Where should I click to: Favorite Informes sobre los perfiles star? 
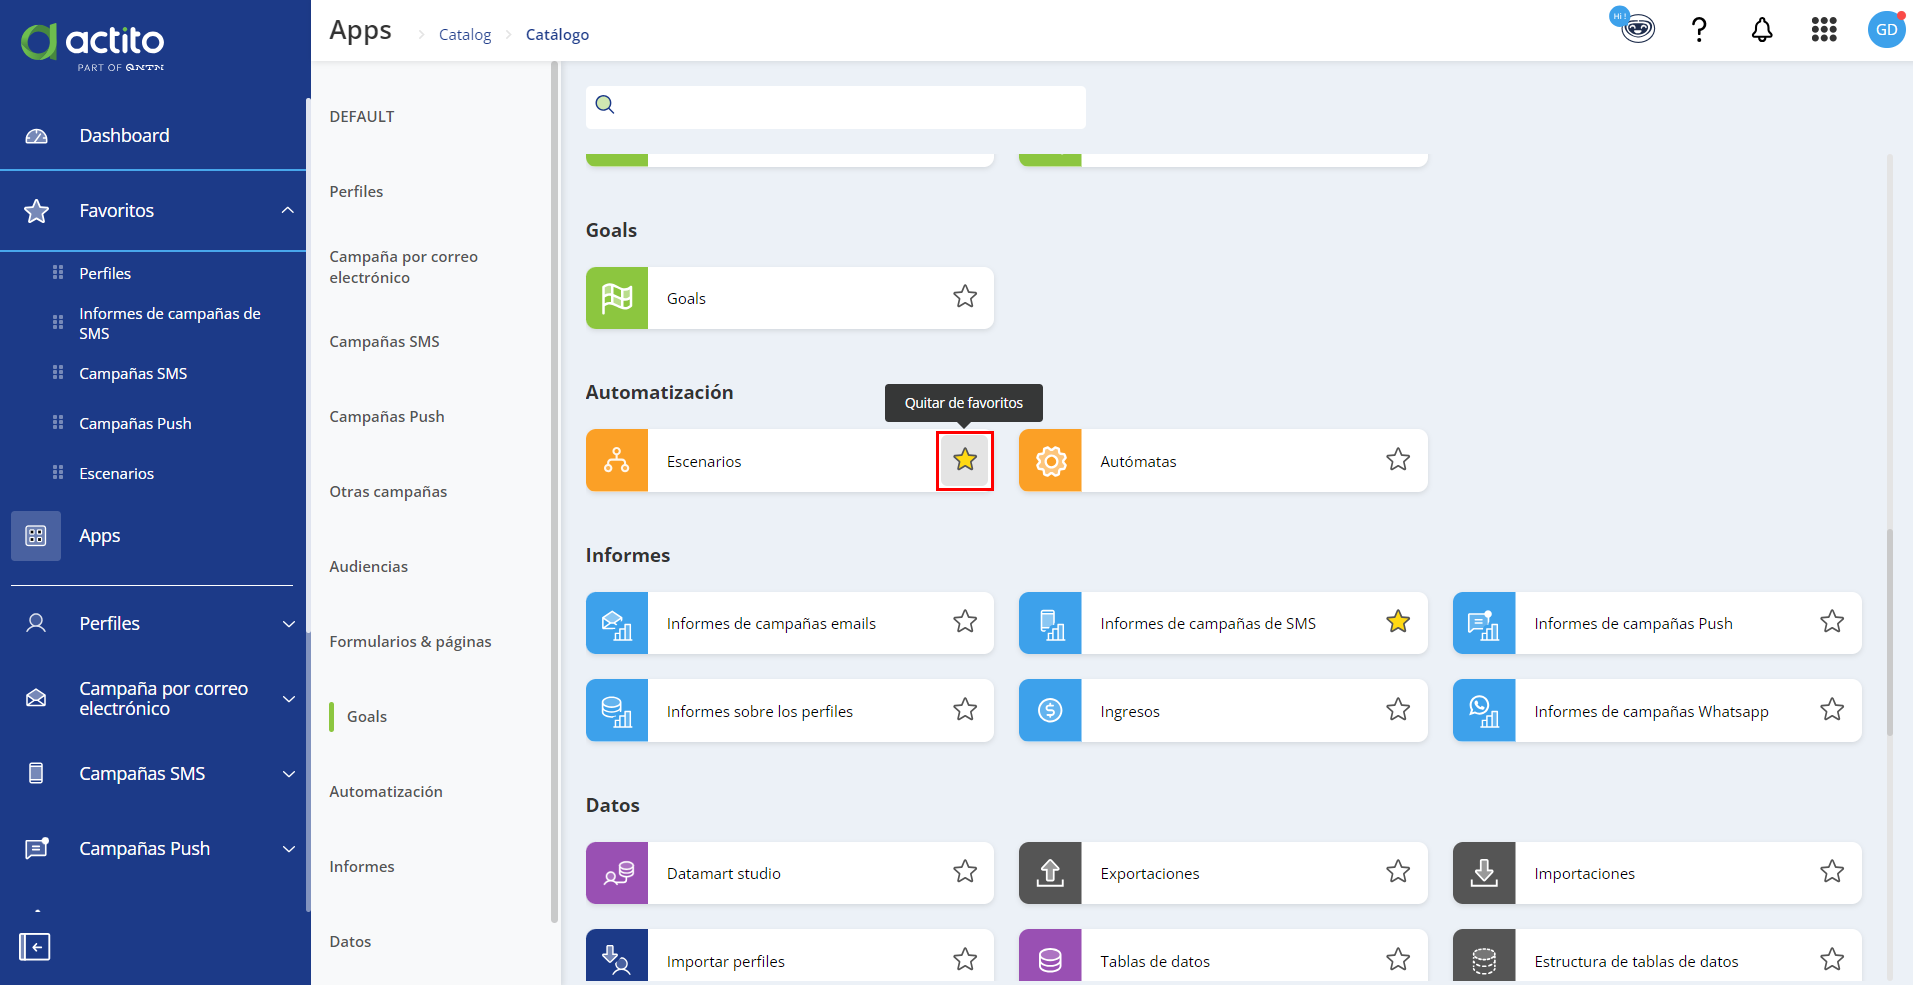pyautogui.click(x=965, y=709)
